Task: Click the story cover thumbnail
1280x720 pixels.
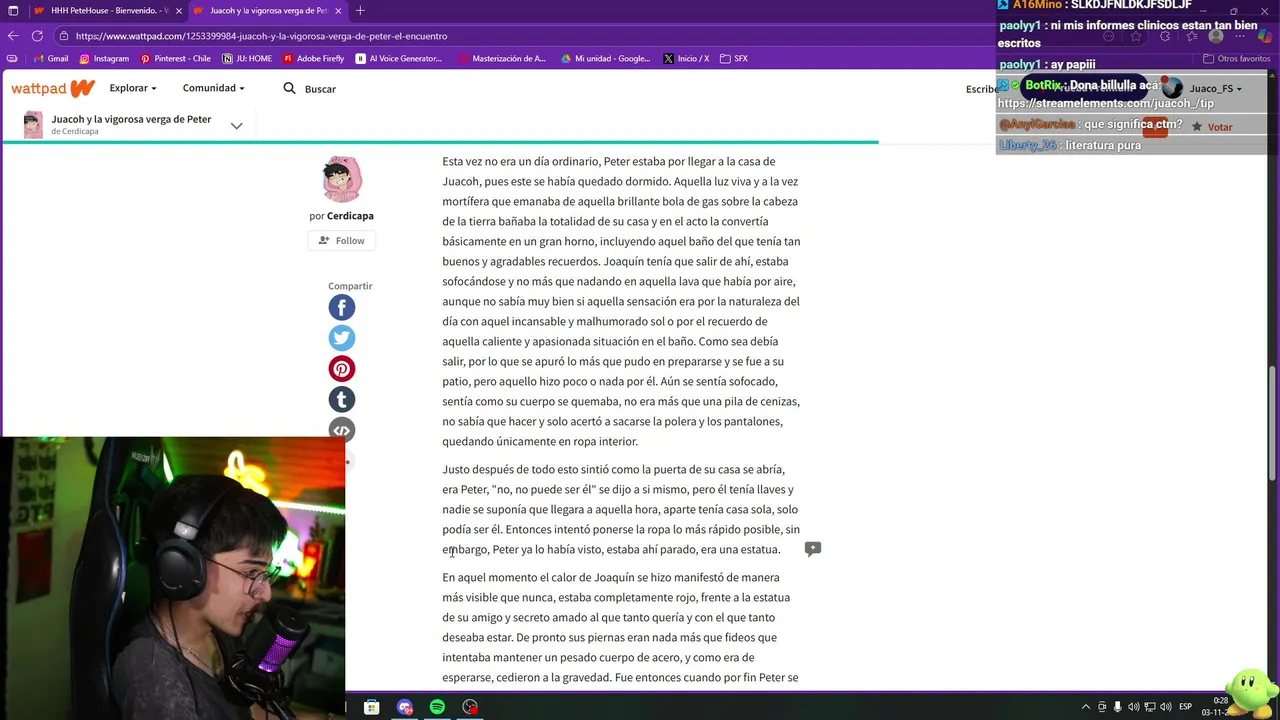Action: click(x=33, y=124)
